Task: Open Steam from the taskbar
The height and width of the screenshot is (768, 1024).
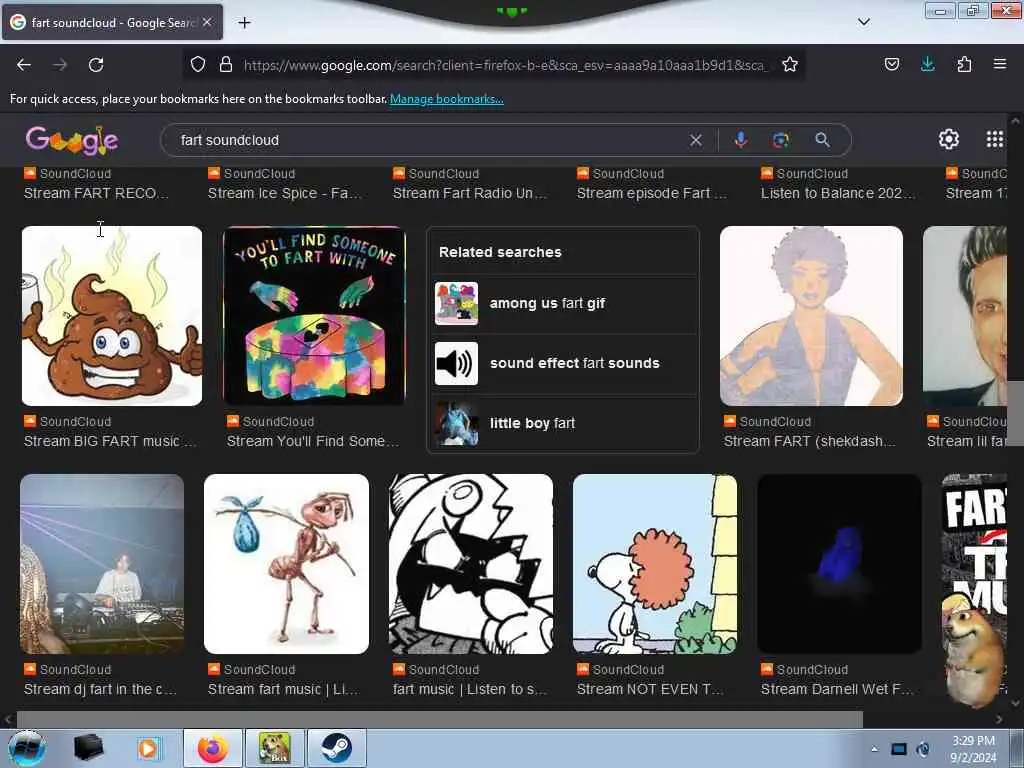Action: [x=336, y=748]
